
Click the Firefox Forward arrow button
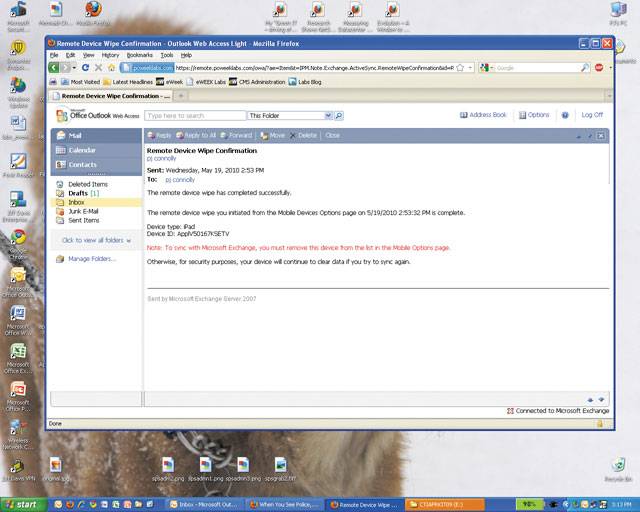click(x=65, y=67)
